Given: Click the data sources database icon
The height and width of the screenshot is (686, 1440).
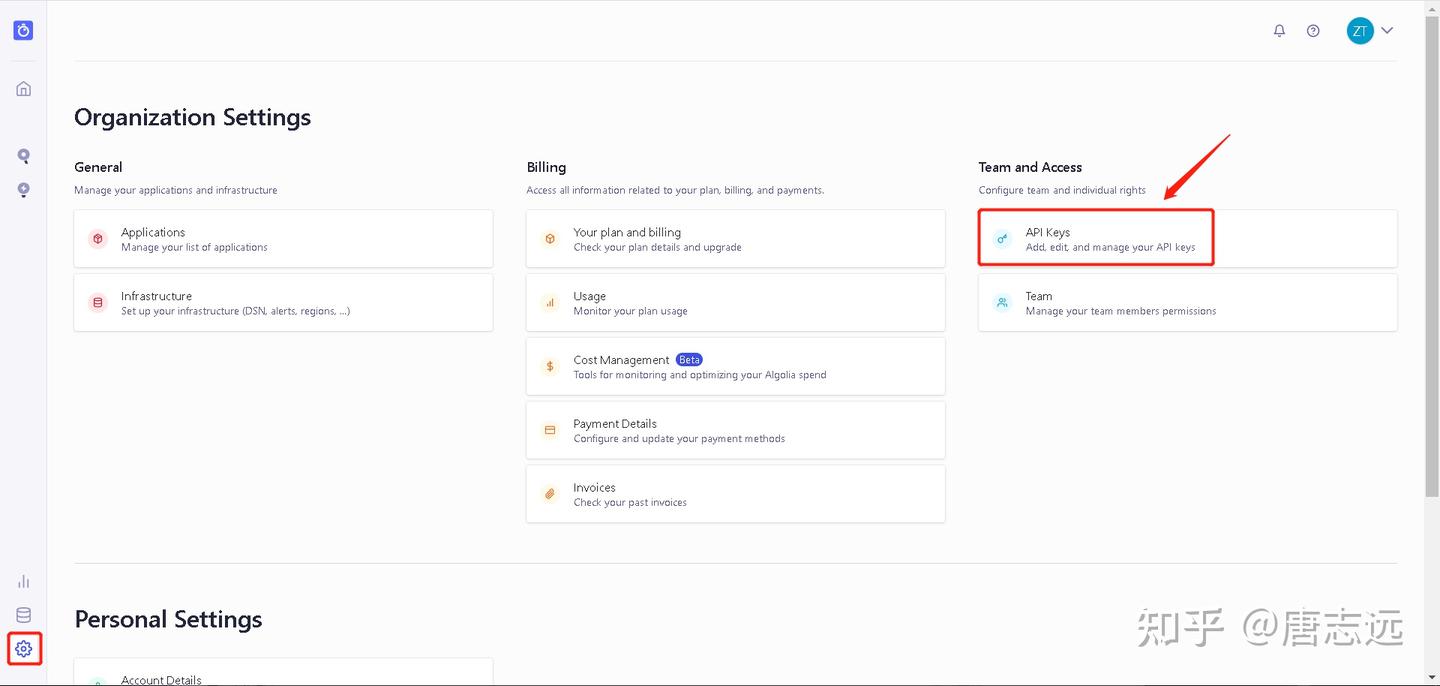Looking at the screenshot, I should pos(23,615).
